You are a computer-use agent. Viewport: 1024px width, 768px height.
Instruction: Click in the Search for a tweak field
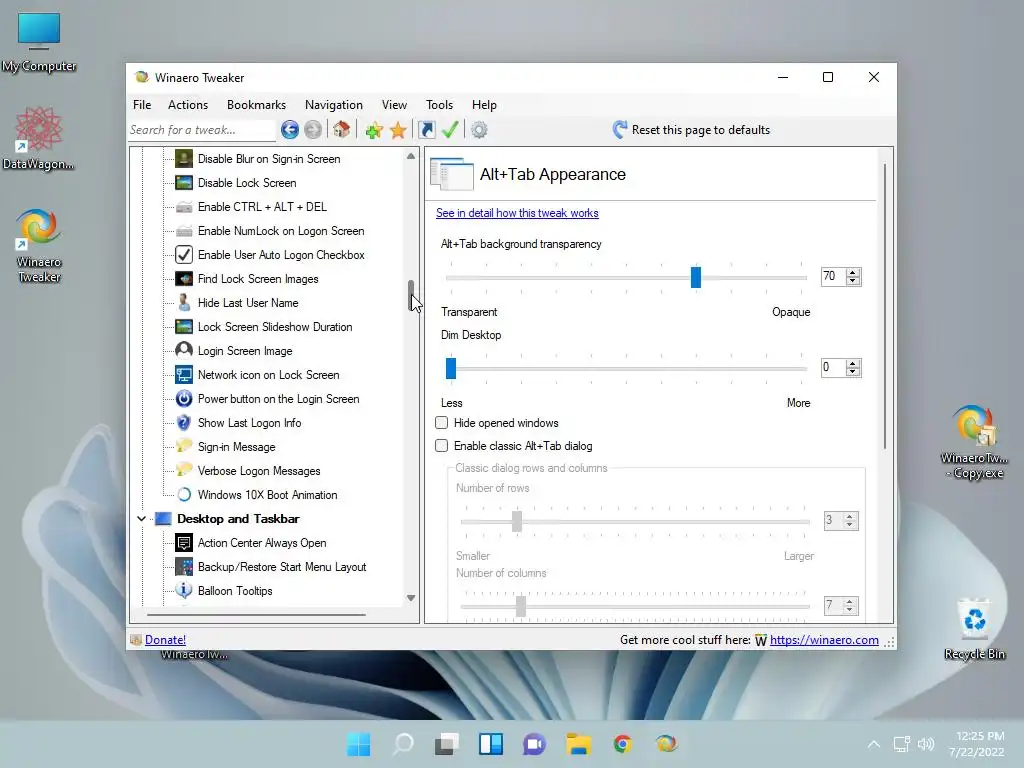[x=202, y=130]
